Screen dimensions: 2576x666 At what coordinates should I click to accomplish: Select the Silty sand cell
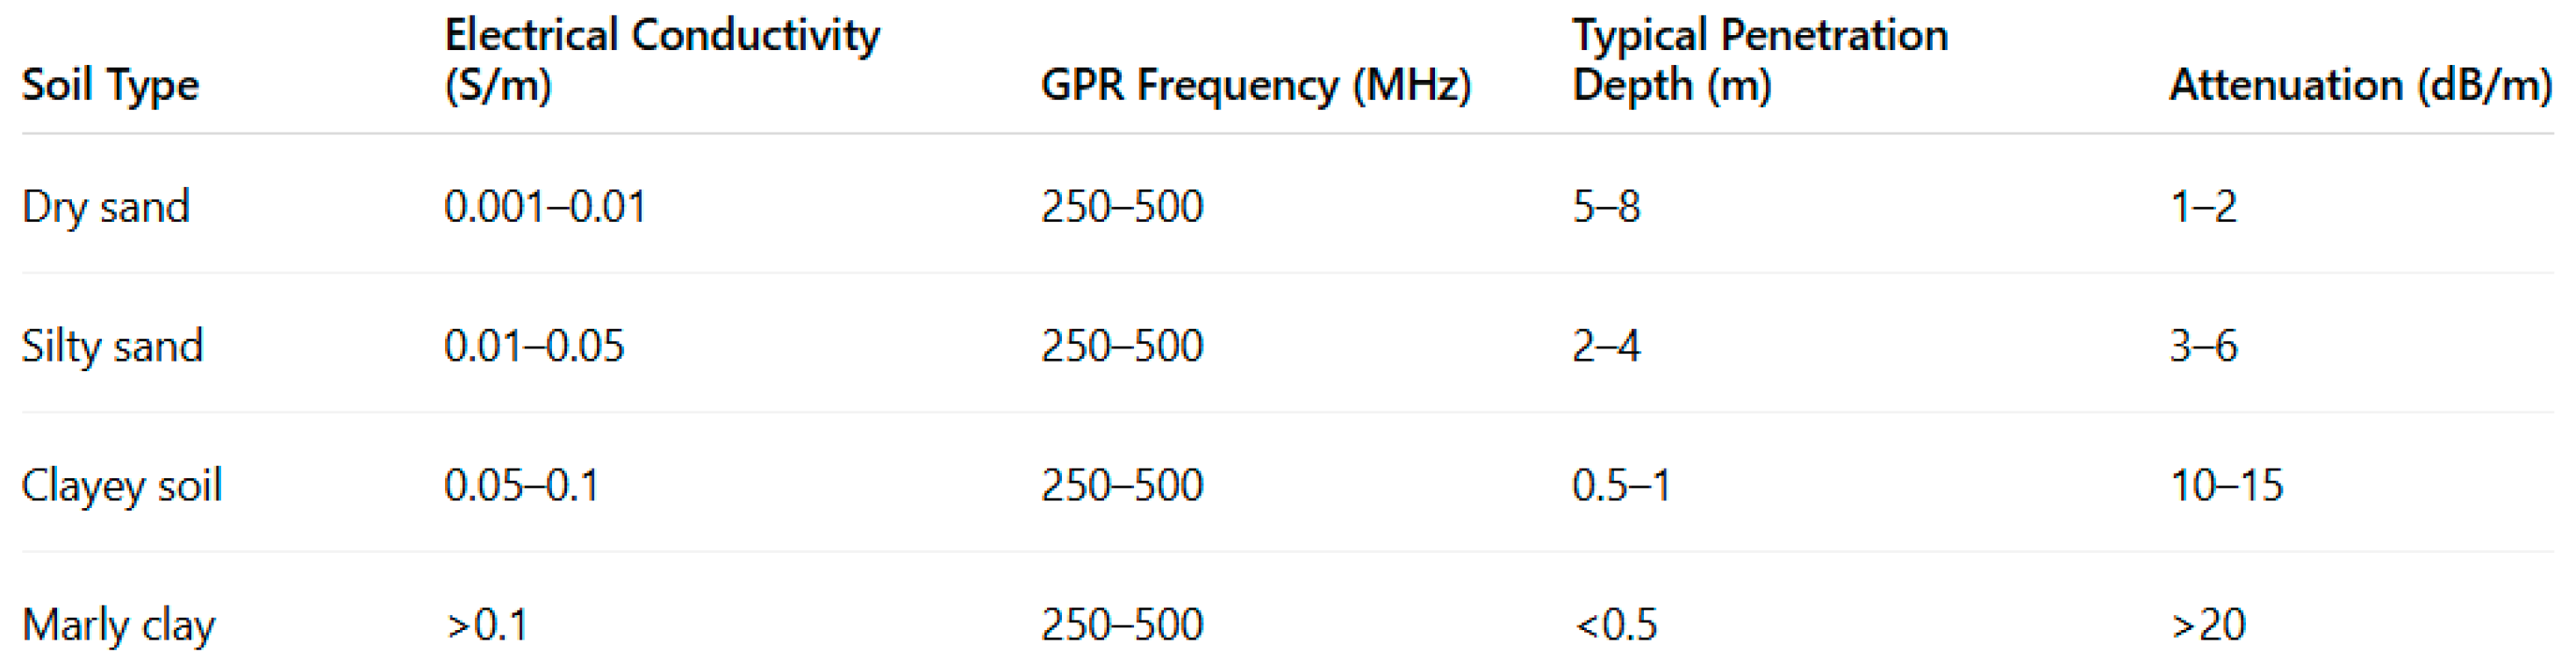coord(112,346)
